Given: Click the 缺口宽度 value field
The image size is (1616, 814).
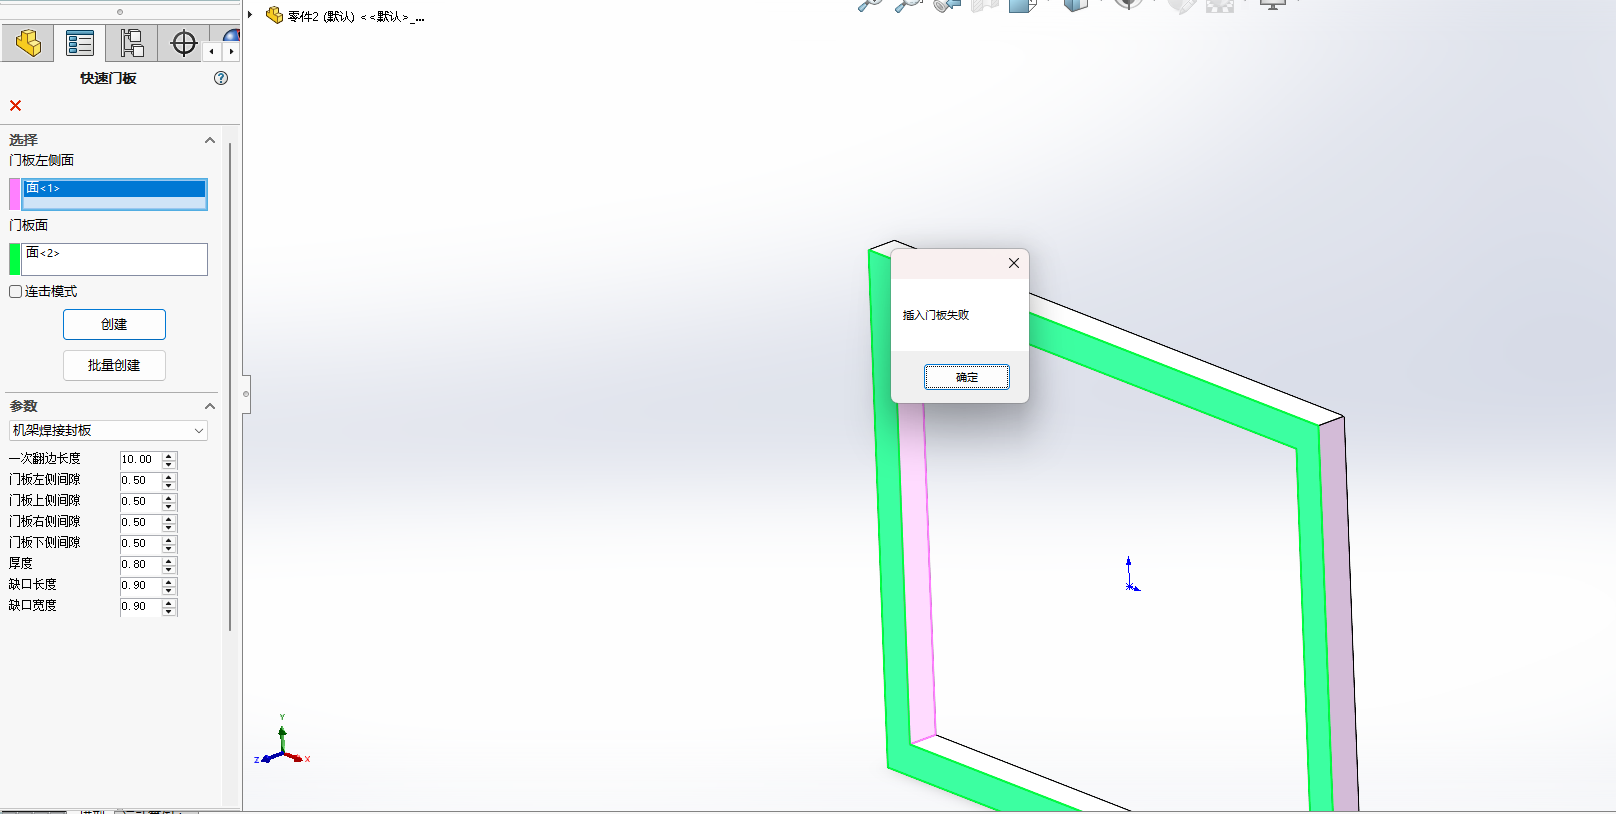Looking at the screenshot, I should (x=140, y=606).
